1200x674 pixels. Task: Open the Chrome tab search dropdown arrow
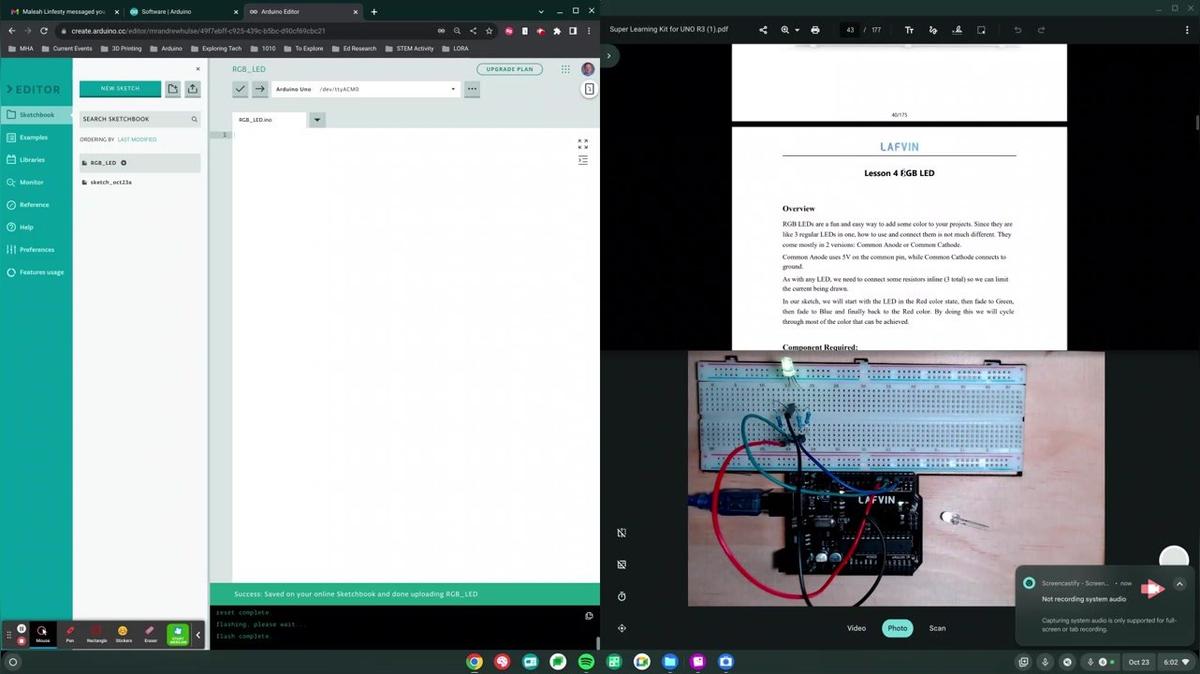(x=541, y=11)
